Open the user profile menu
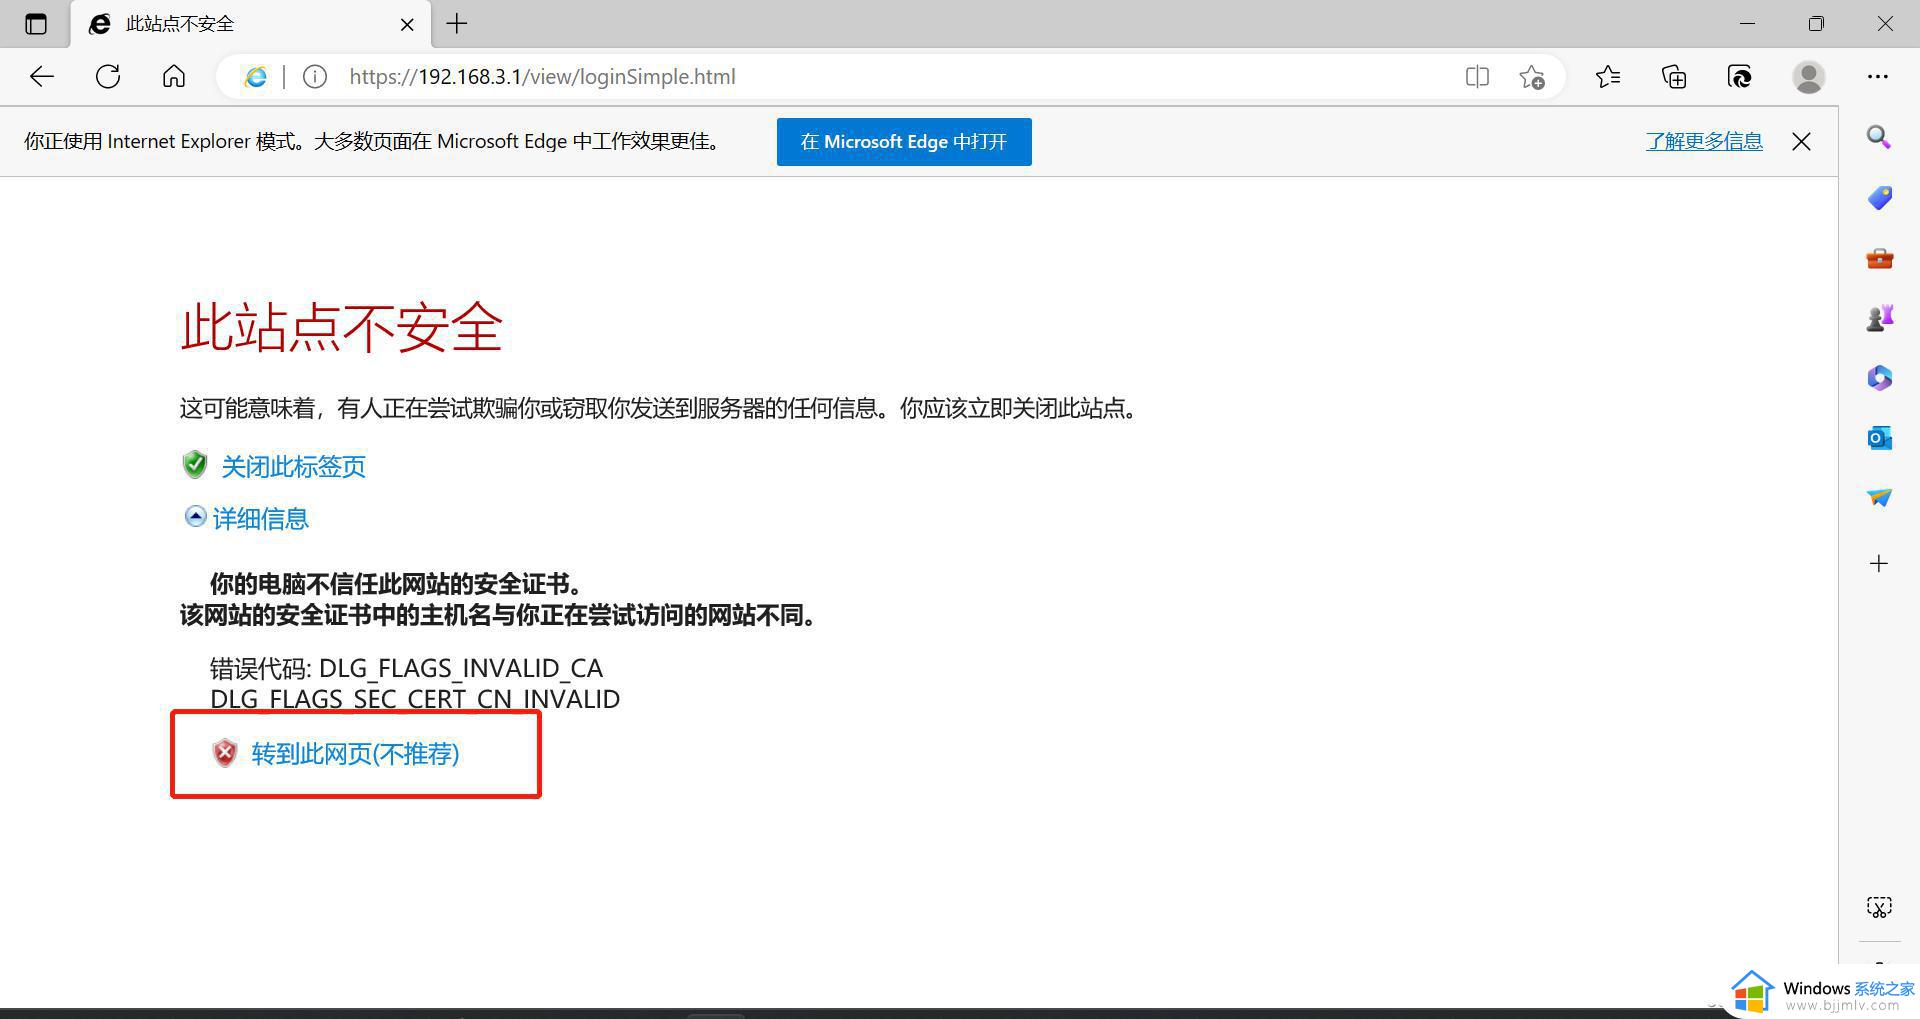 click(1808, 77)
